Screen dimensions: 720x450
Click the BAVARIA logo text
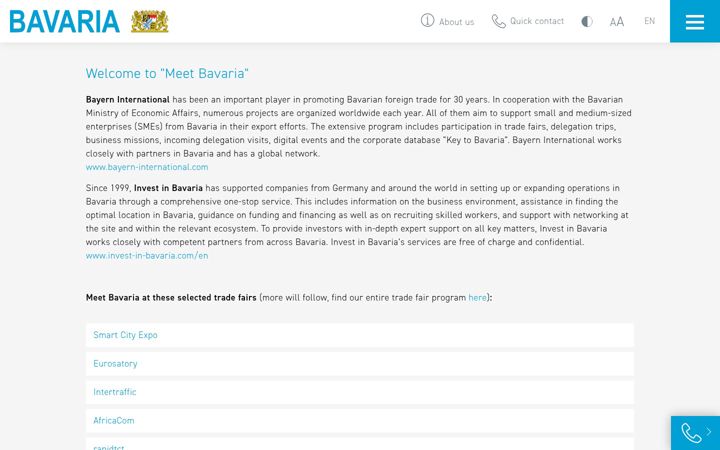click(64, 22)
